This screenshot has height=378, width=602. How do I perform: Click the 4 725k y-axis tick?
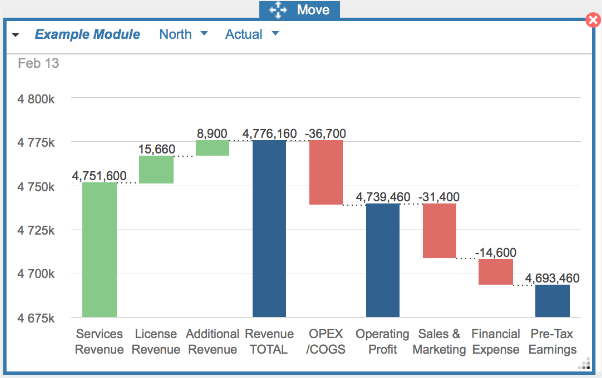click(x=36, y=230)
